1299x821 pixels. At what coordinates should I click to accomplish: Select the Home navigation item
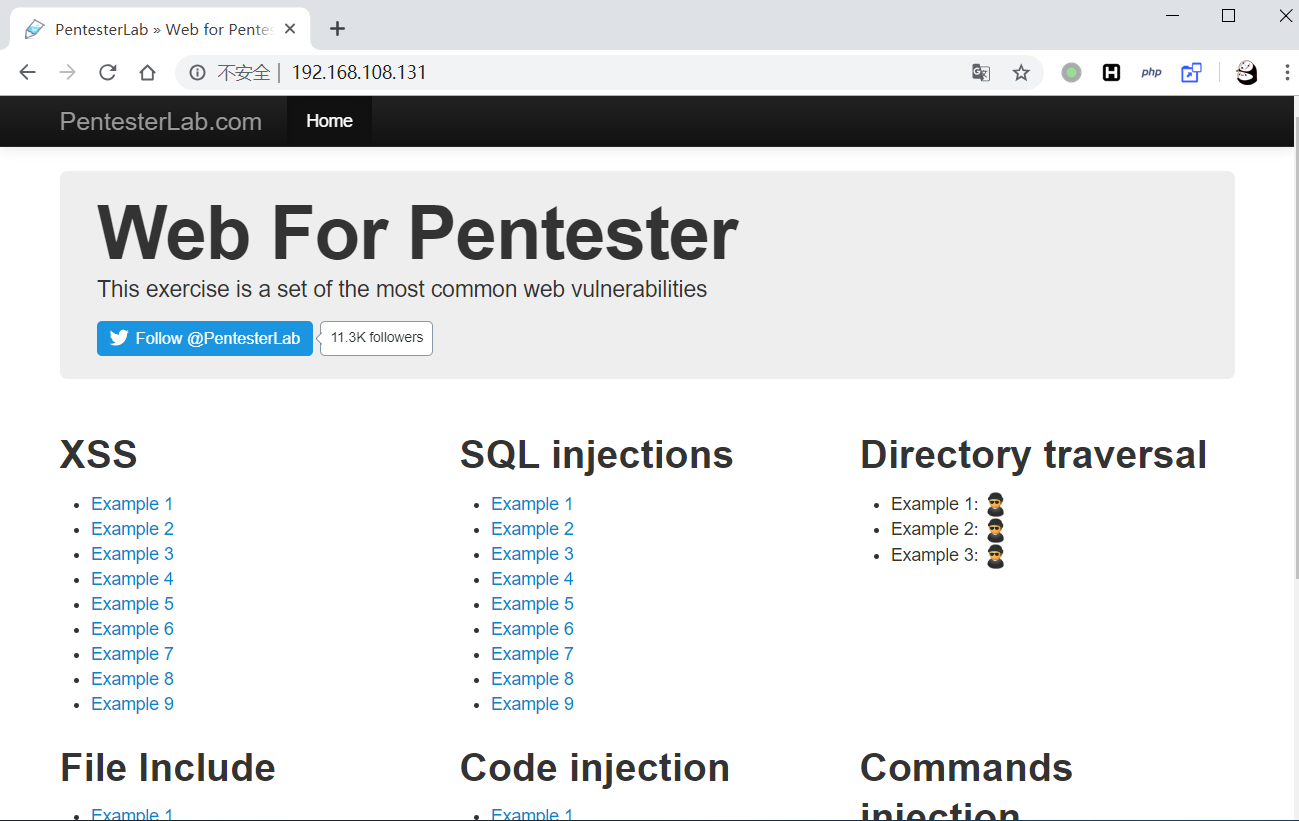(329, 121)
